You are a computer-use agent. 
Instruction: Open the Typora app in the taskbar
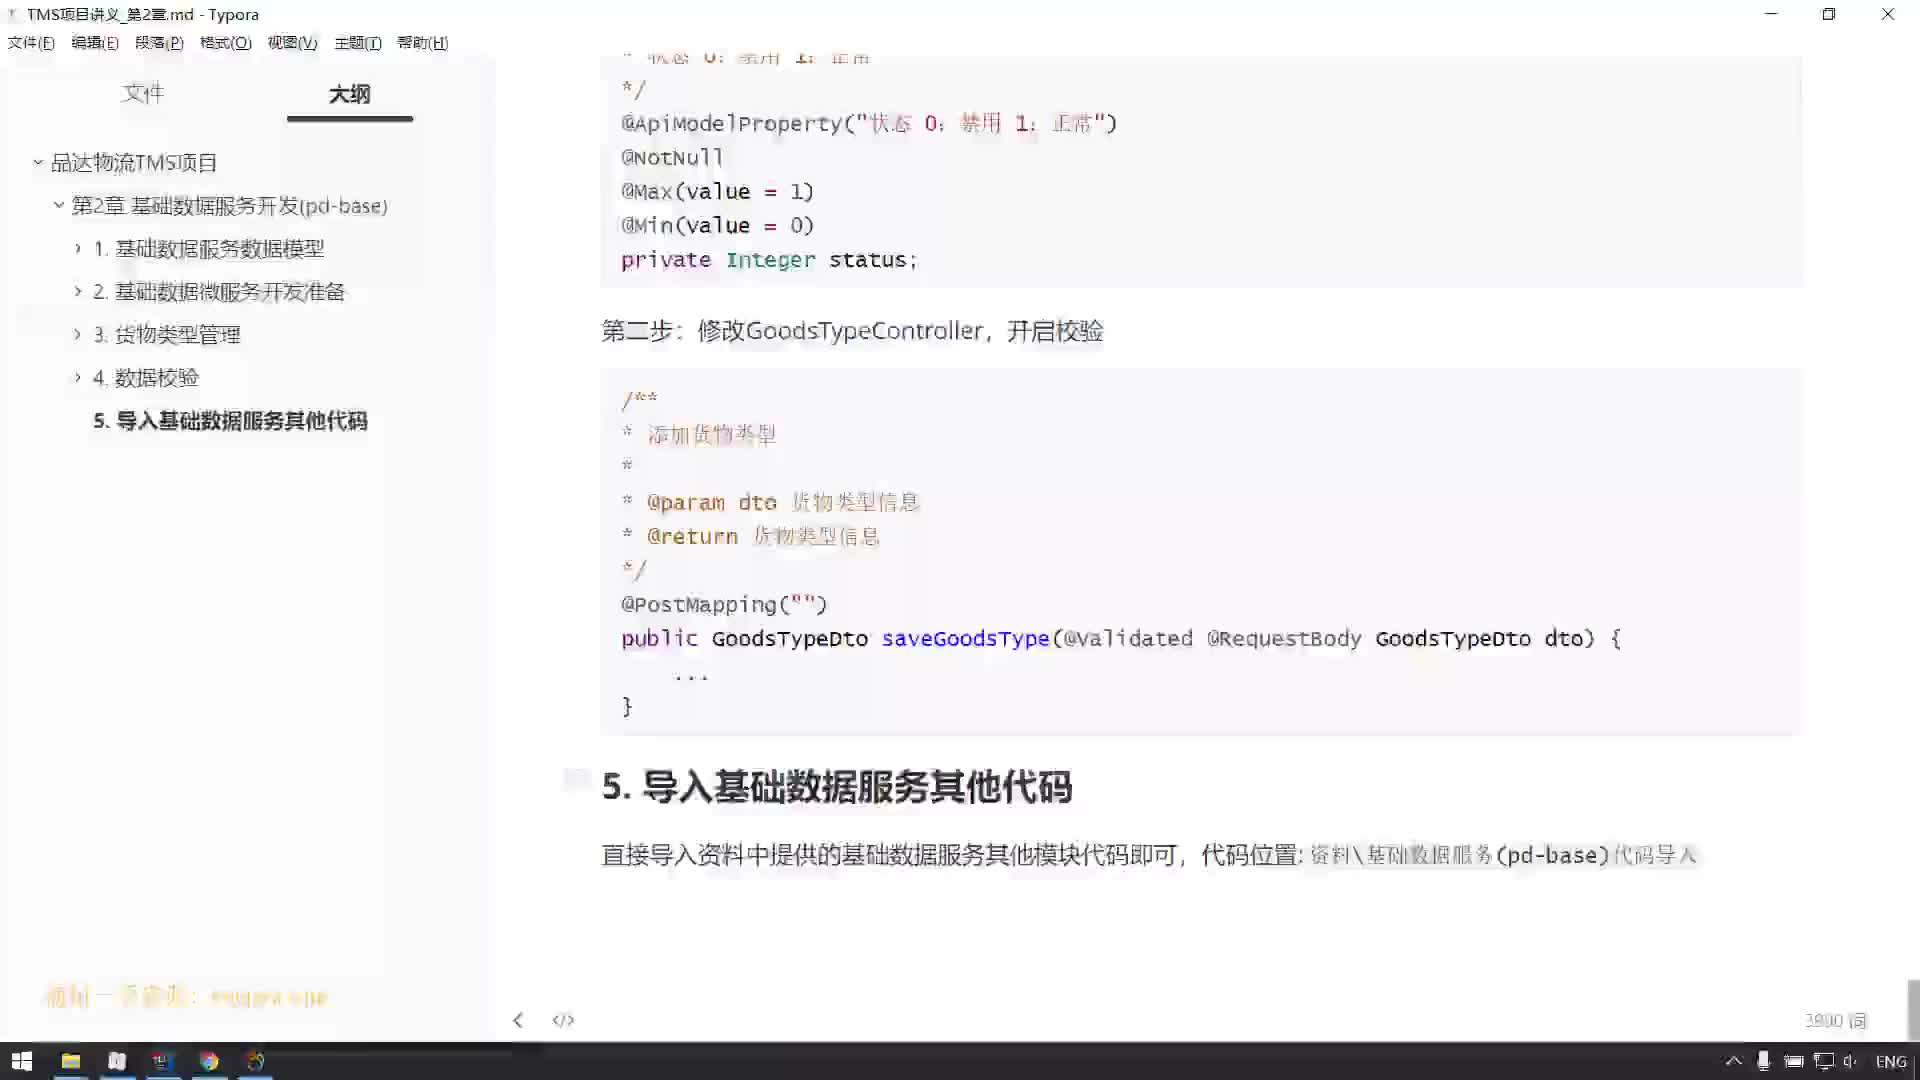117,1061
